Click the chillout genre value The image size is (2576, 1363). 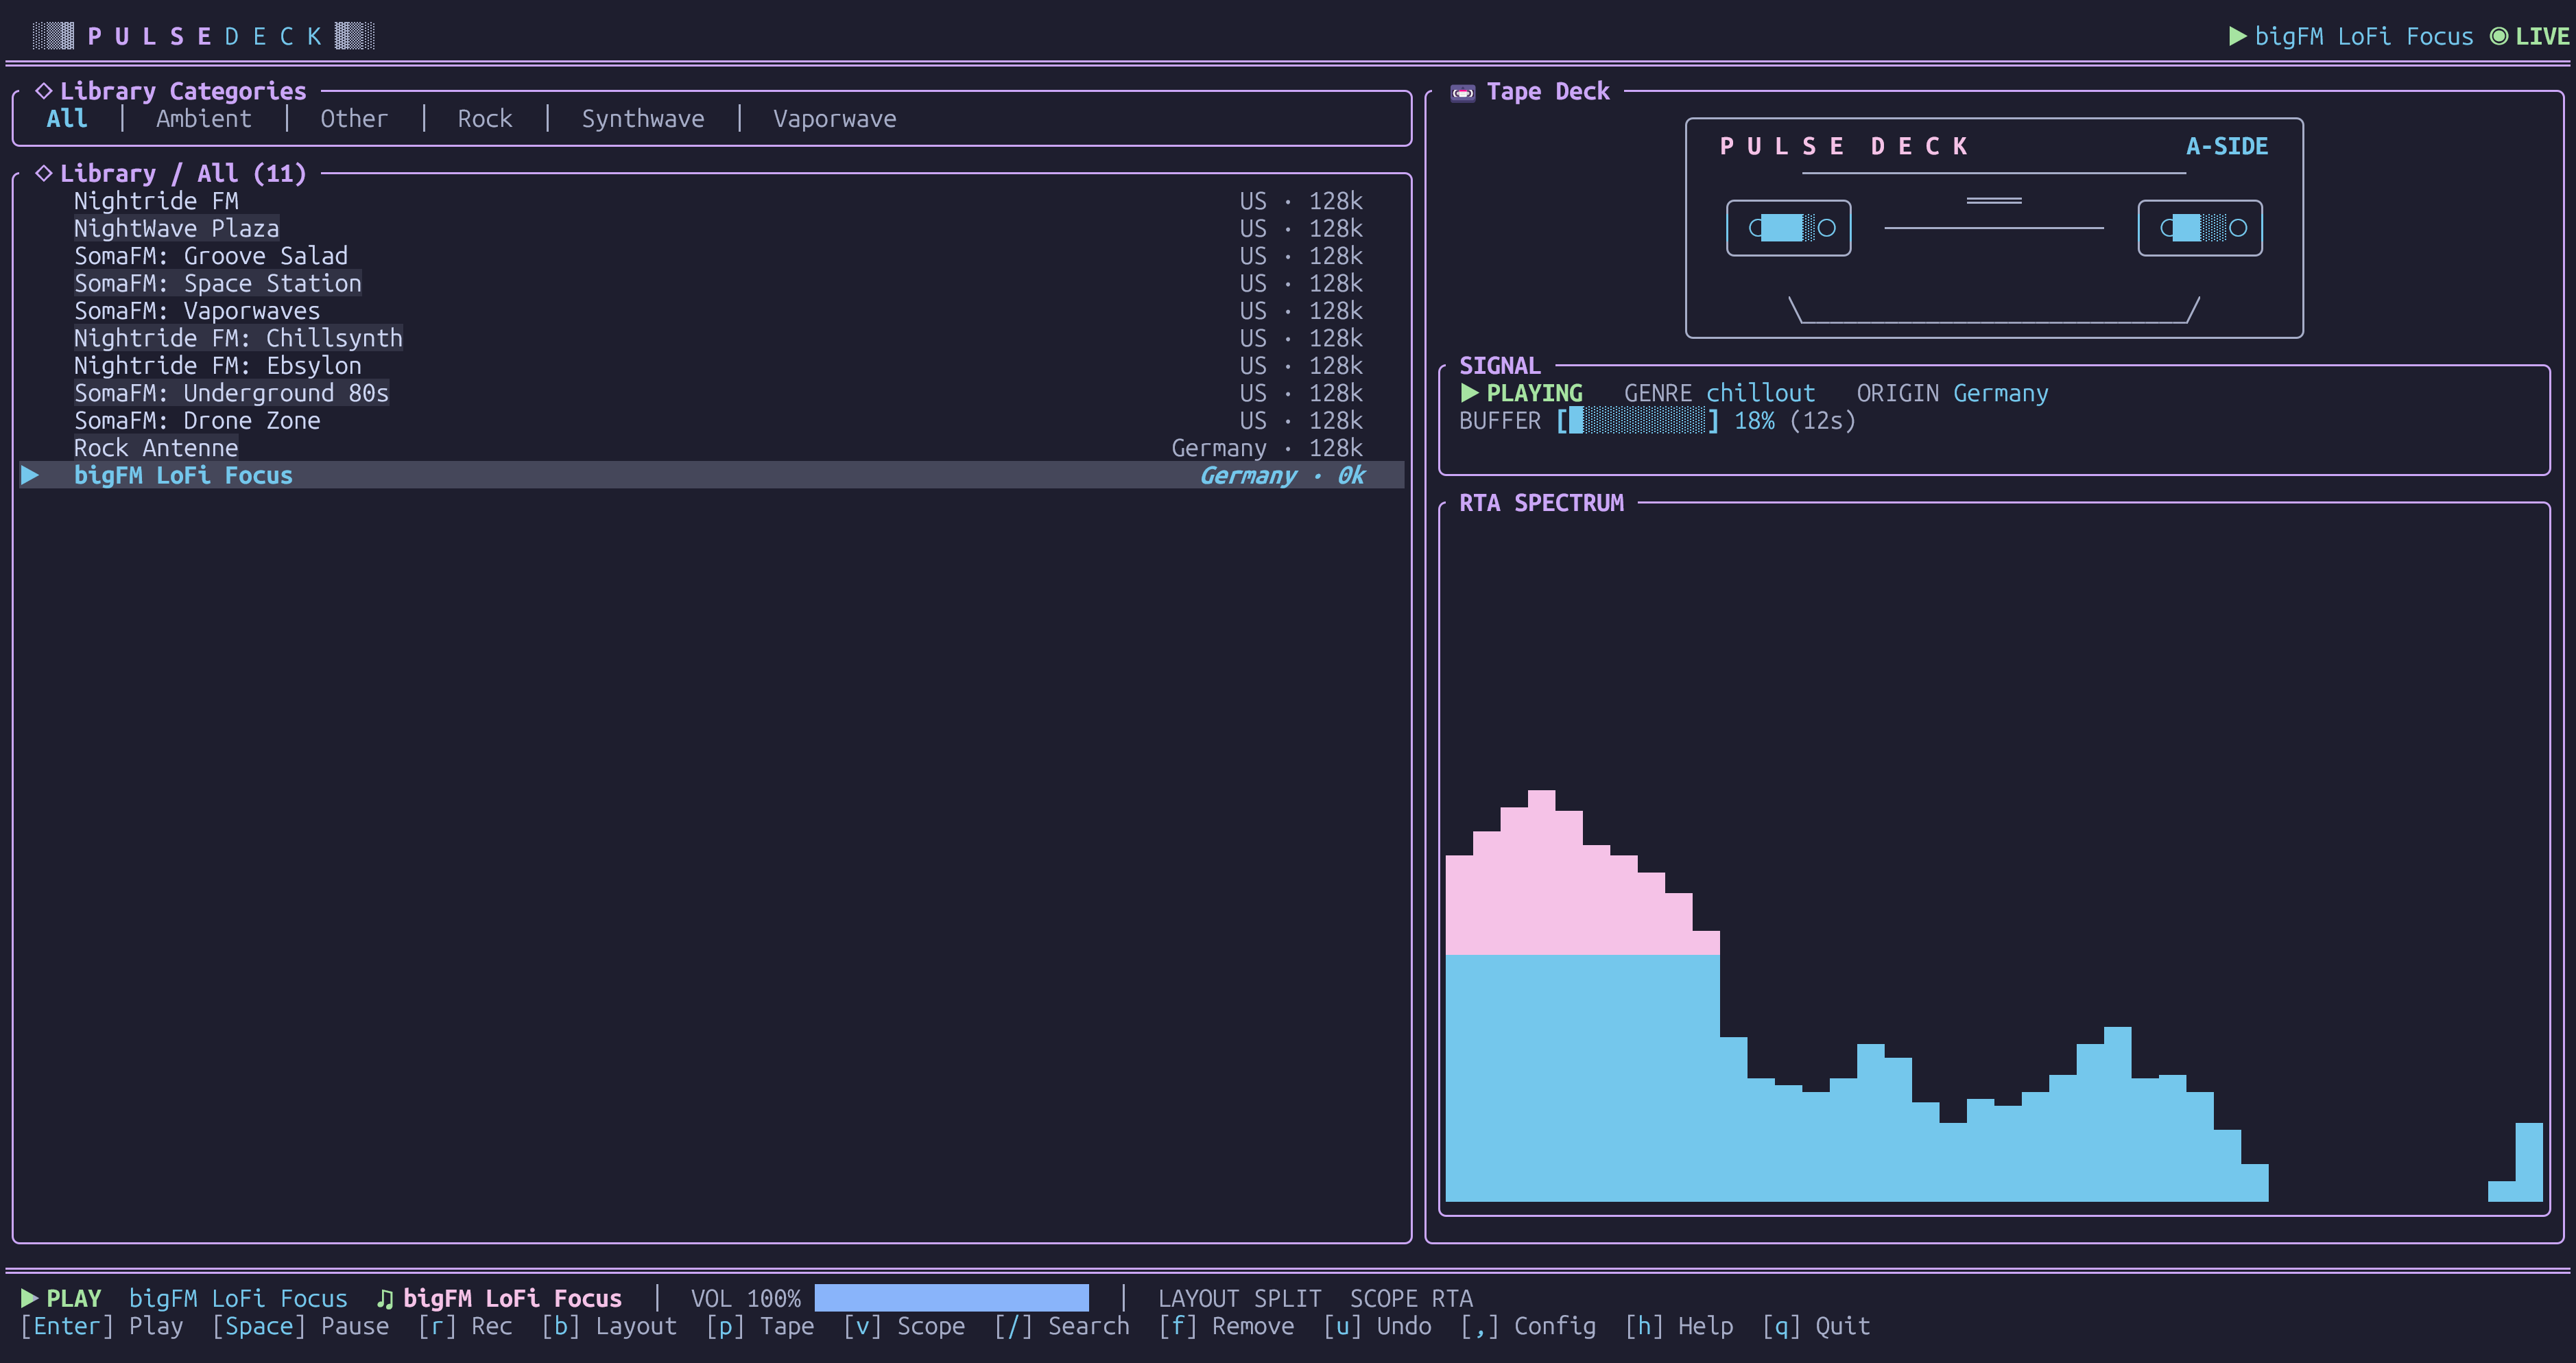(x=1760, y=393)
